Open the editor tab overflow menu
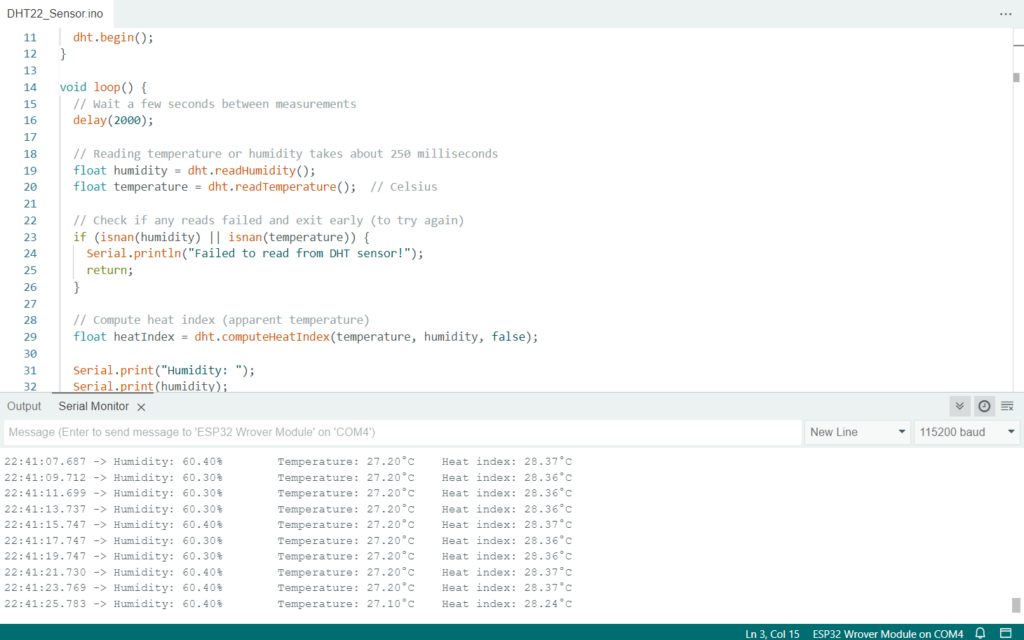1024x640 pixels. 1005,14
